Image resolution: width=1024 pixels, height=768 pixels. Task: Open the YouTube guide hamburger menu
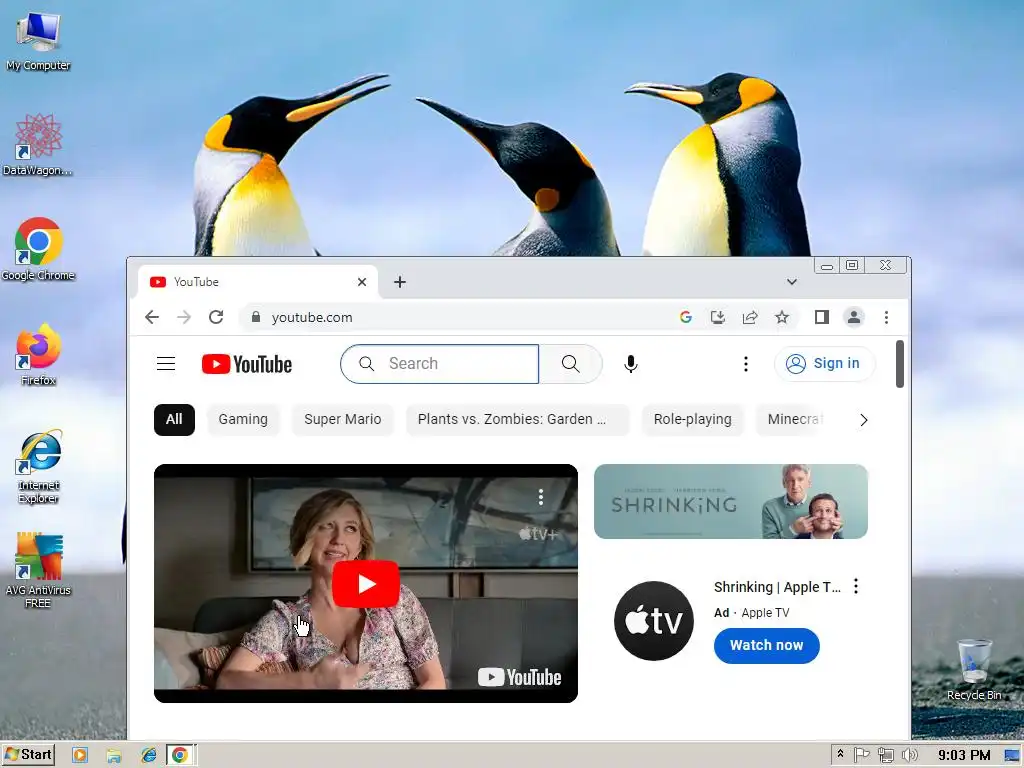[x=166, y=364]
